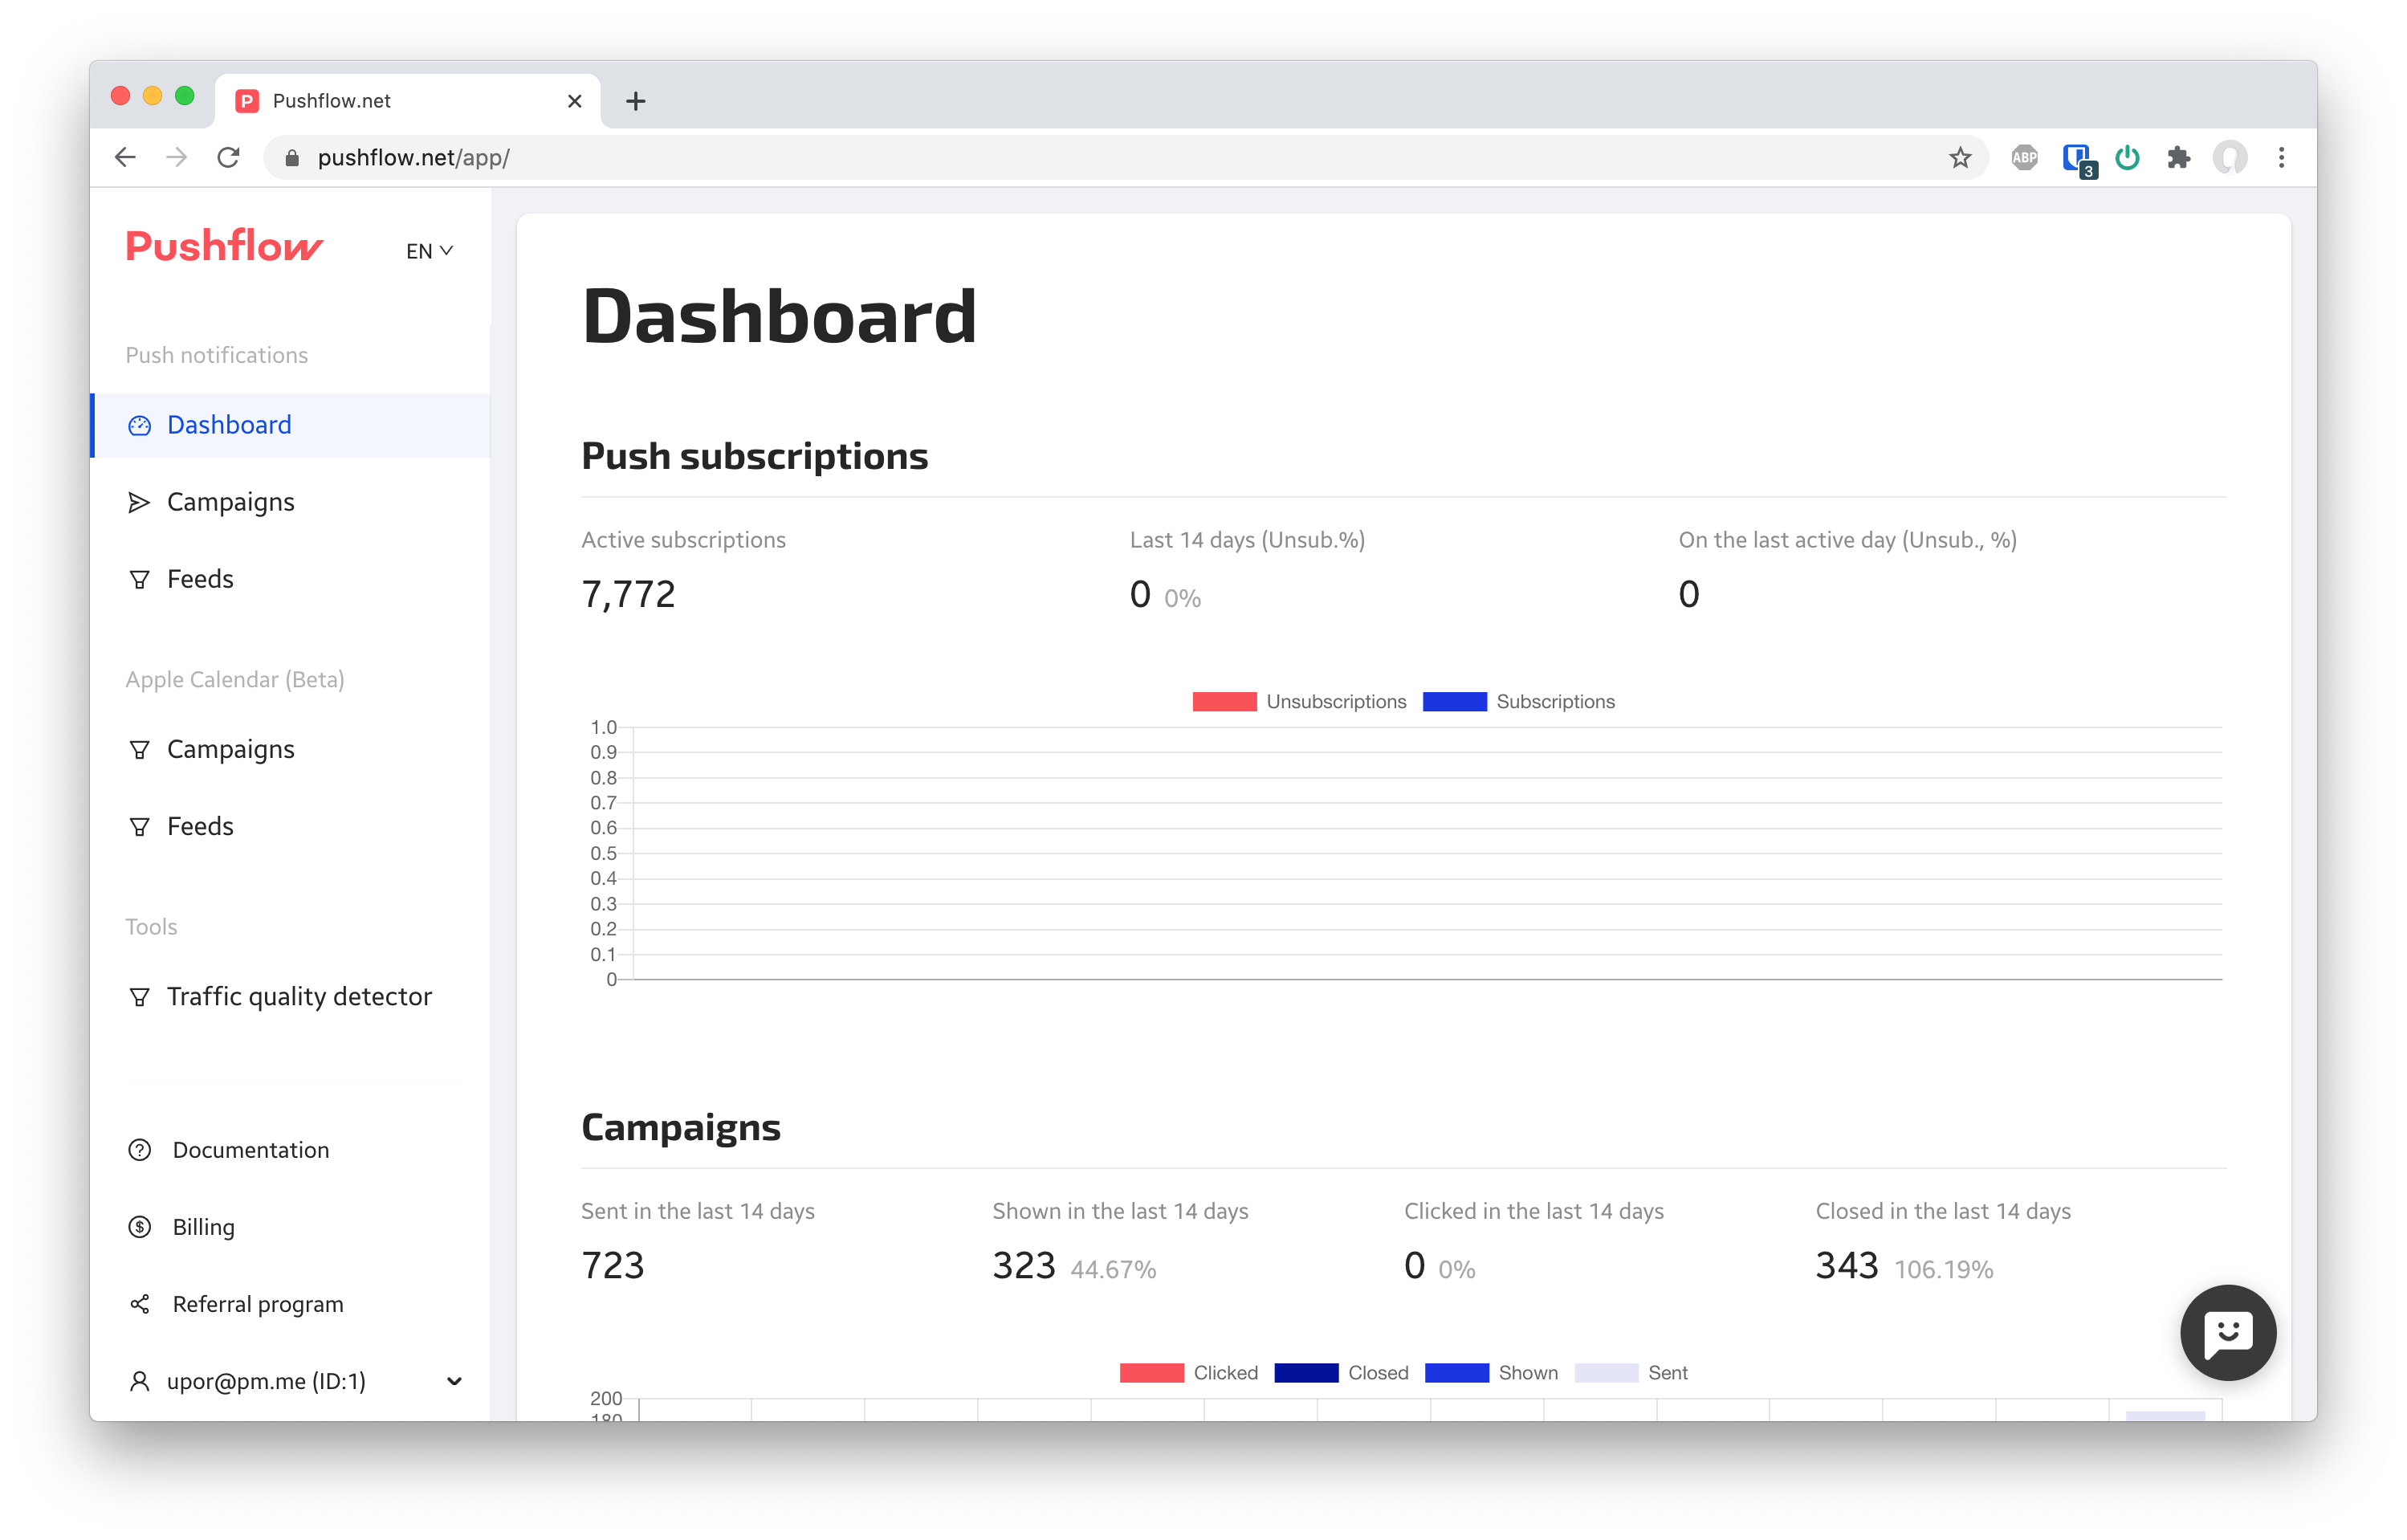Image resolution: width=2407 pixels, height=1540 pixels.
Task: Open the chat support widget
Action: point(2227,1332)
